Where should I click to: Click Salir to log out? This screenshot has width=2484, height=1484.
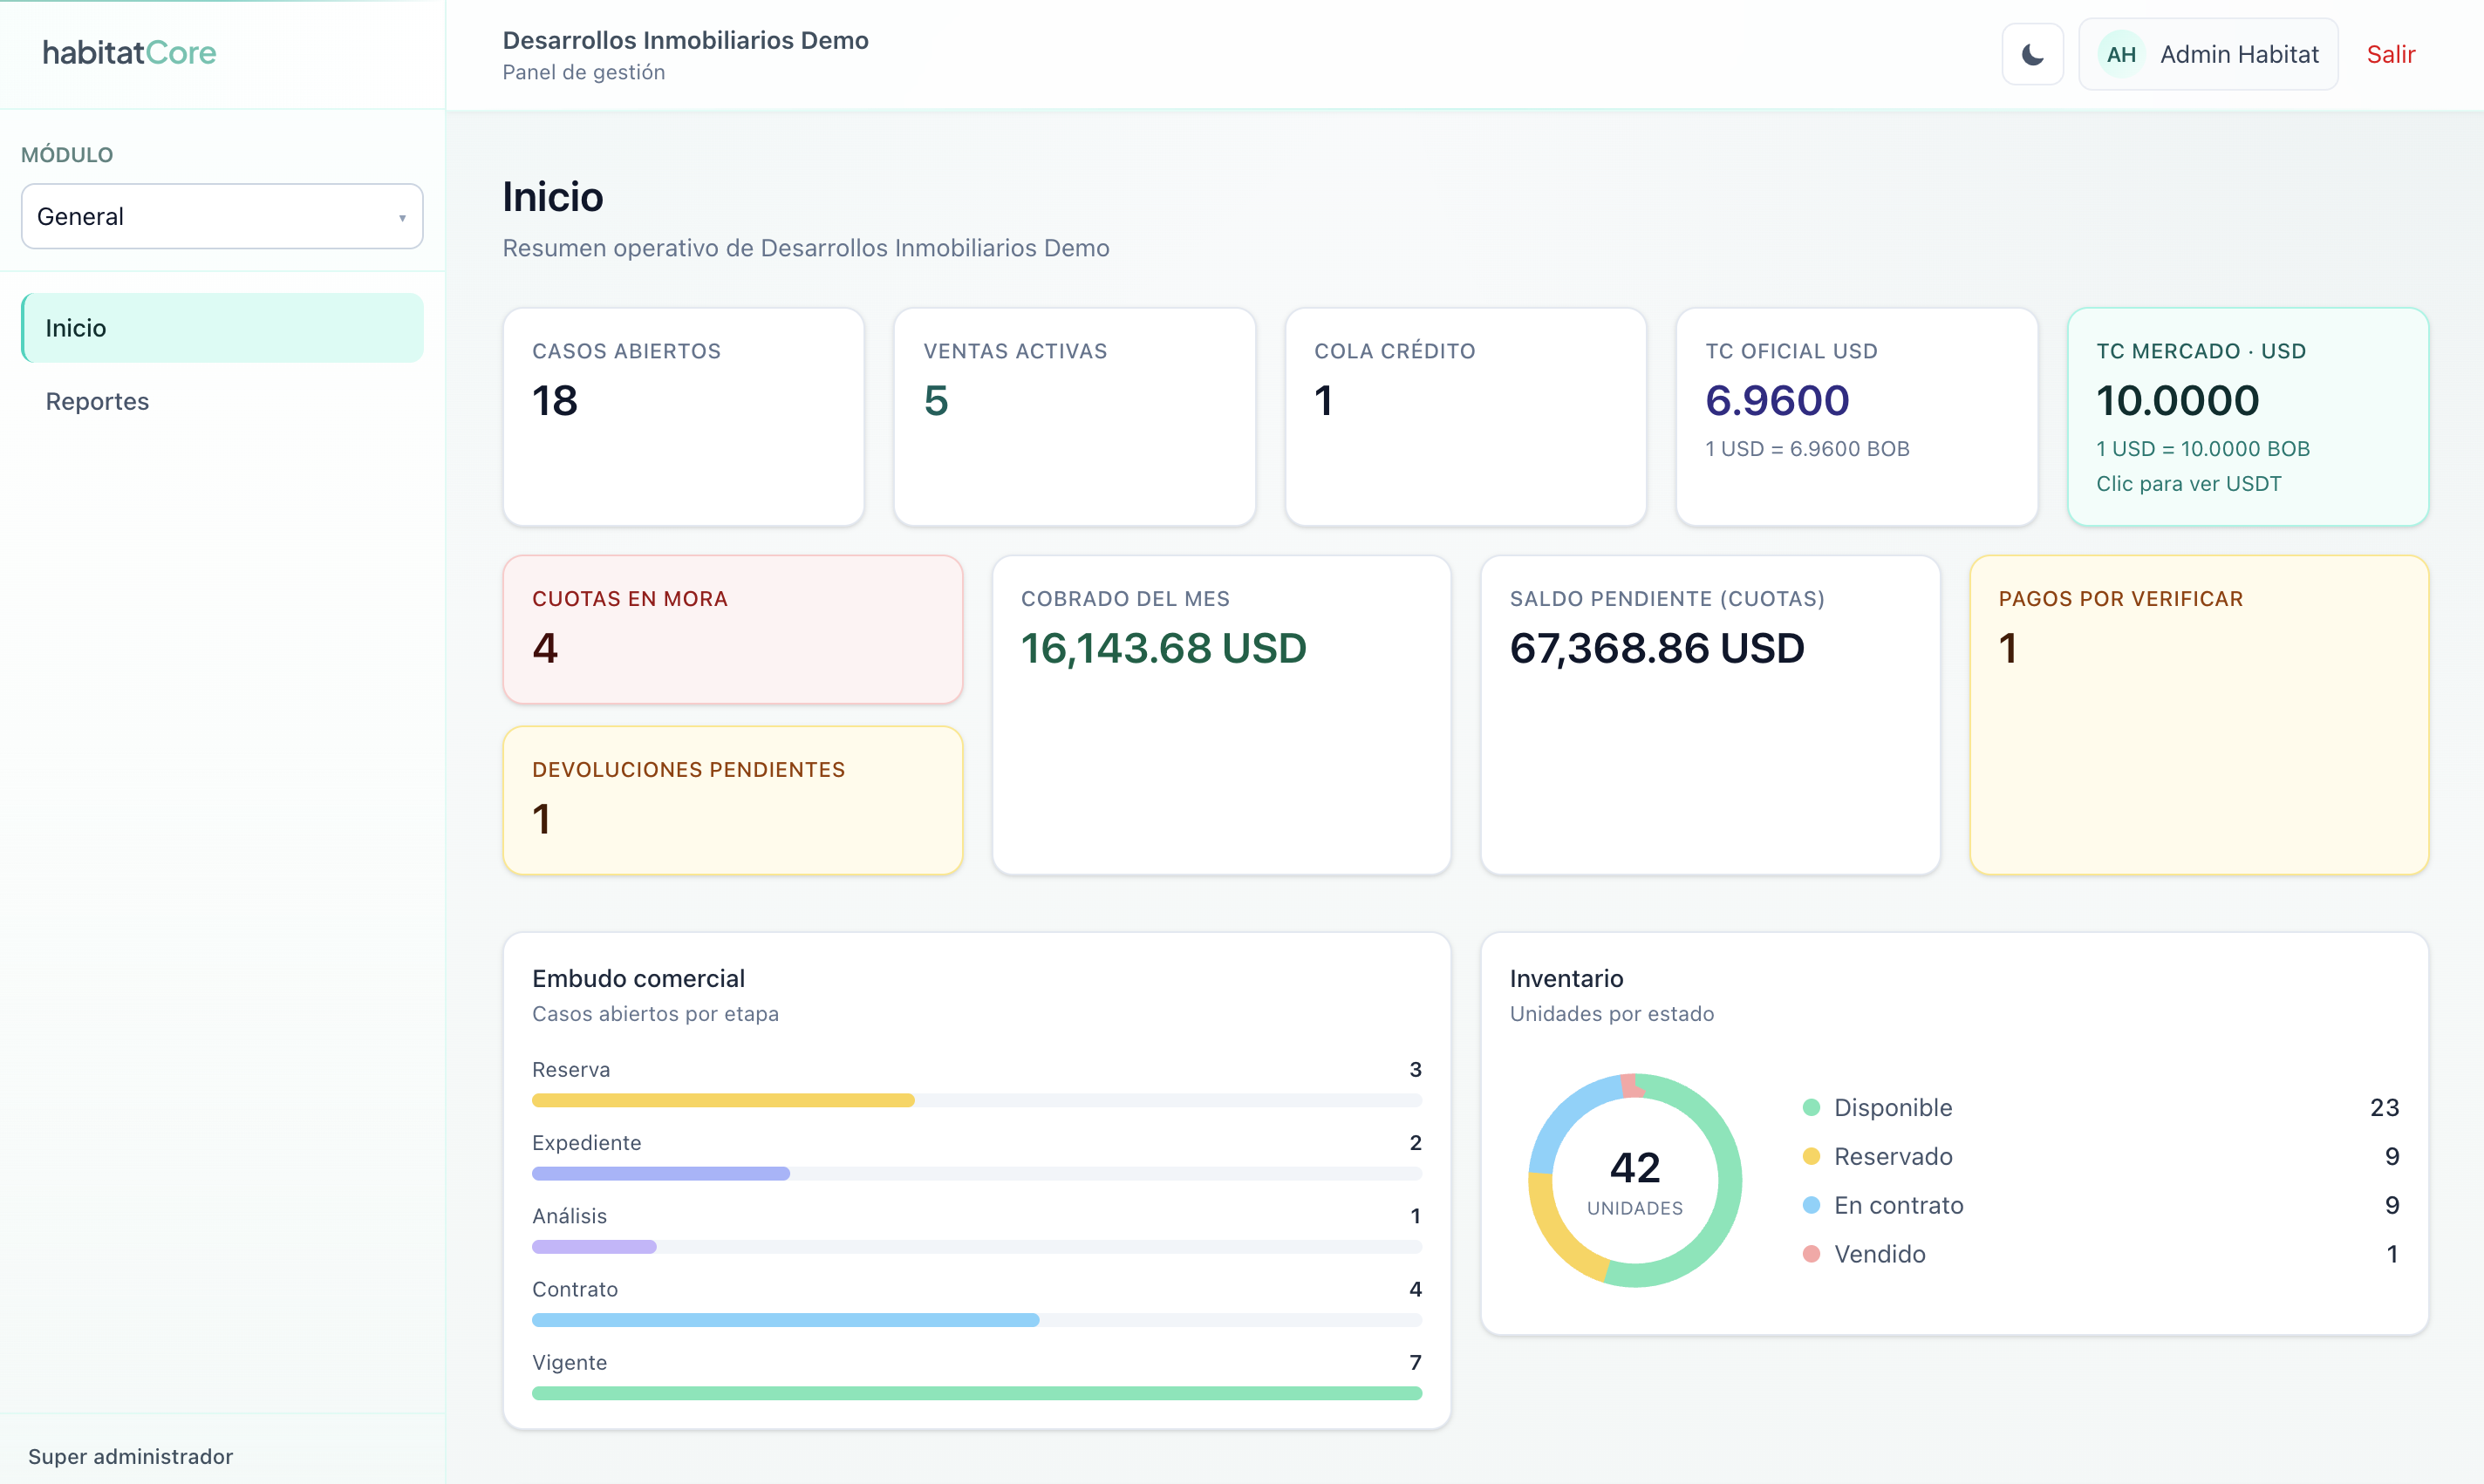click(2390, 54)
